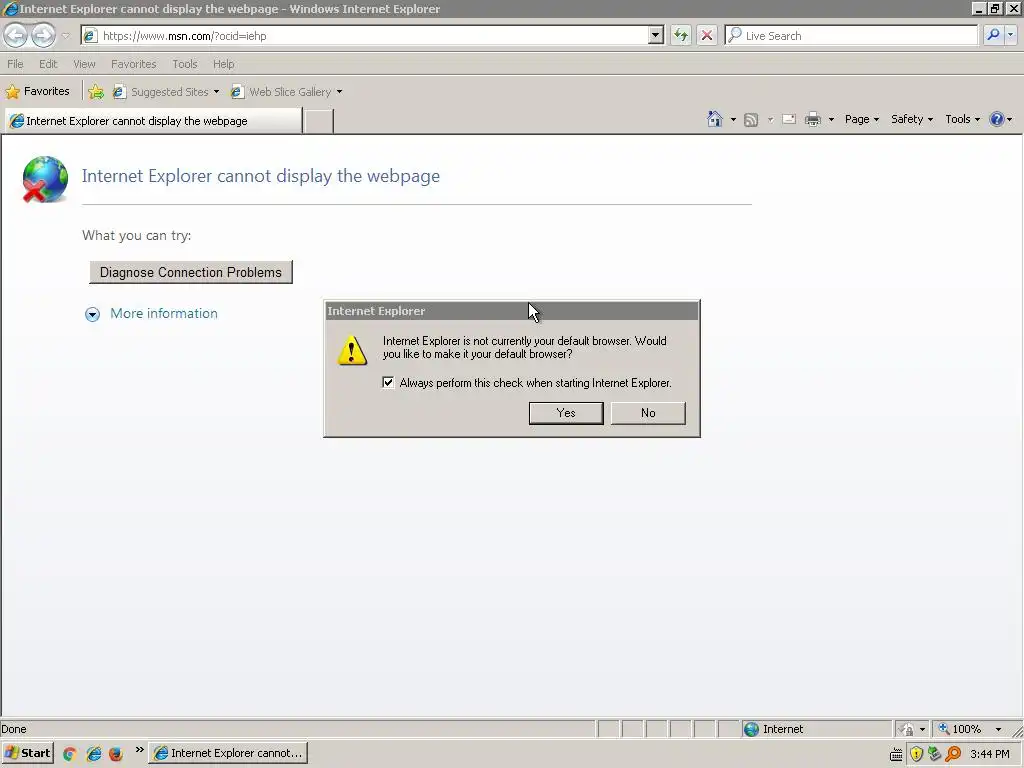Open Web Slice Gallery dropdown
Viewport: 1024px width, 768px height.
286,92
